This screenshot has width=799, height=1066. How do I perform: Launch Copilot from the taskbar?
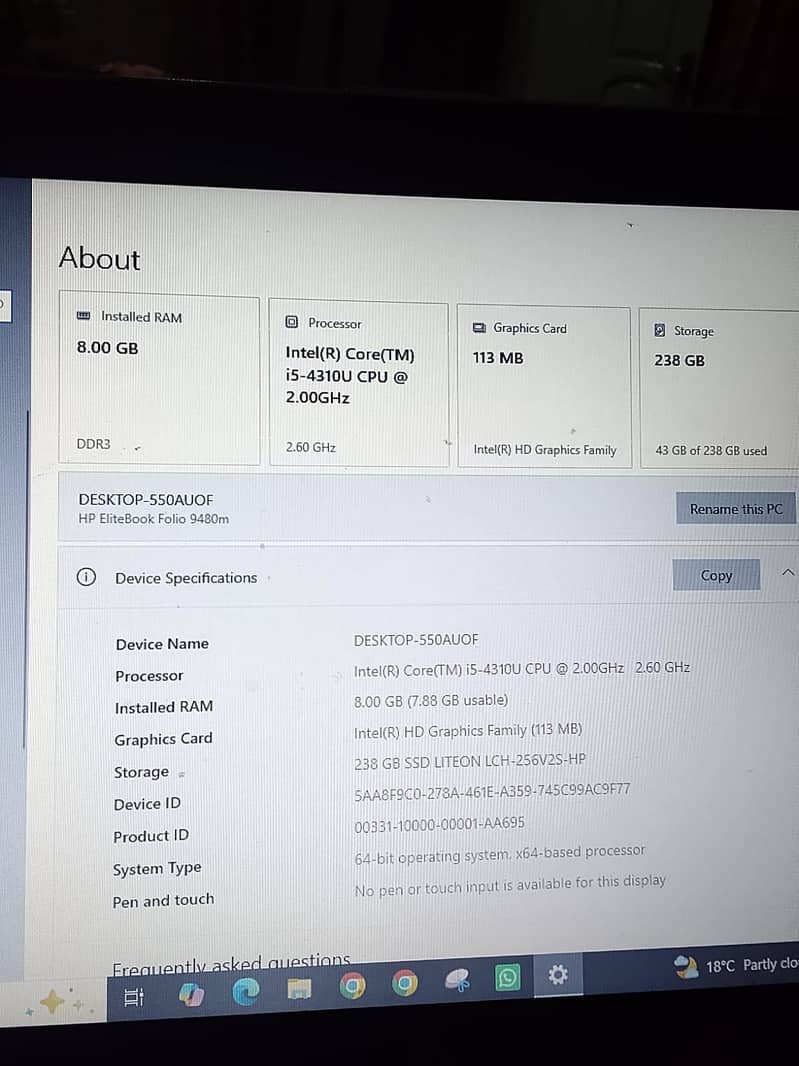[191, 995]
